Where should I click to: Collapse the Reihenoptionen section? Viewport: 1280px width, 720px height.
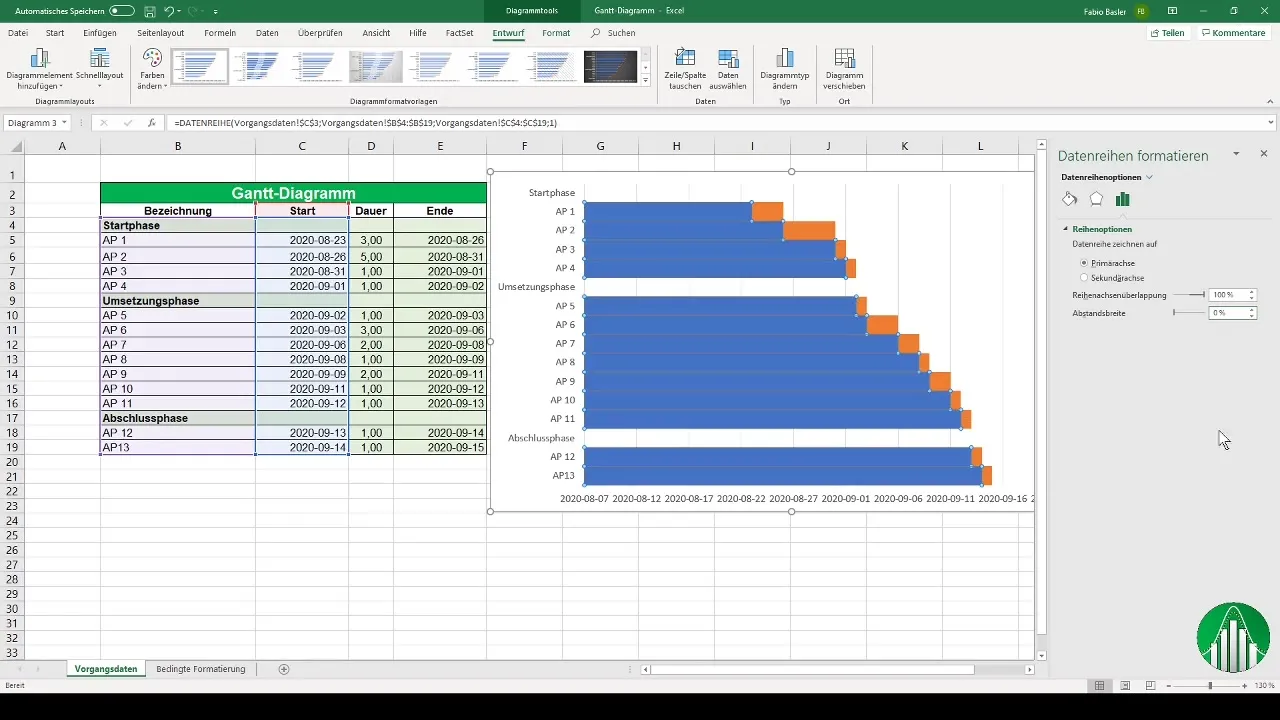coord(1065,229)
